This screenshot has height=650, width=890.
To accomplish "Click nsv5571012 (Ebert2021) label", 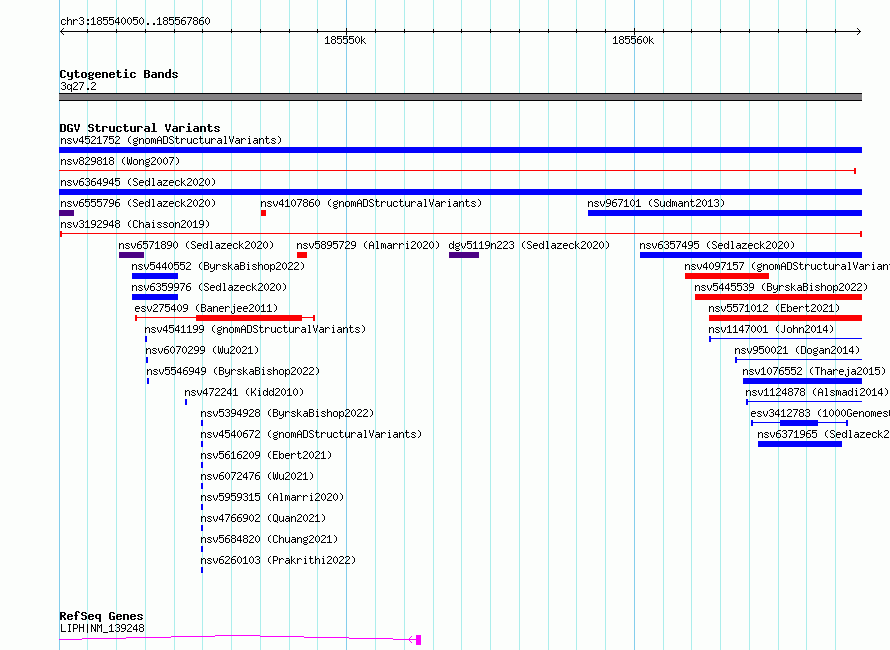I will [774, 308].
